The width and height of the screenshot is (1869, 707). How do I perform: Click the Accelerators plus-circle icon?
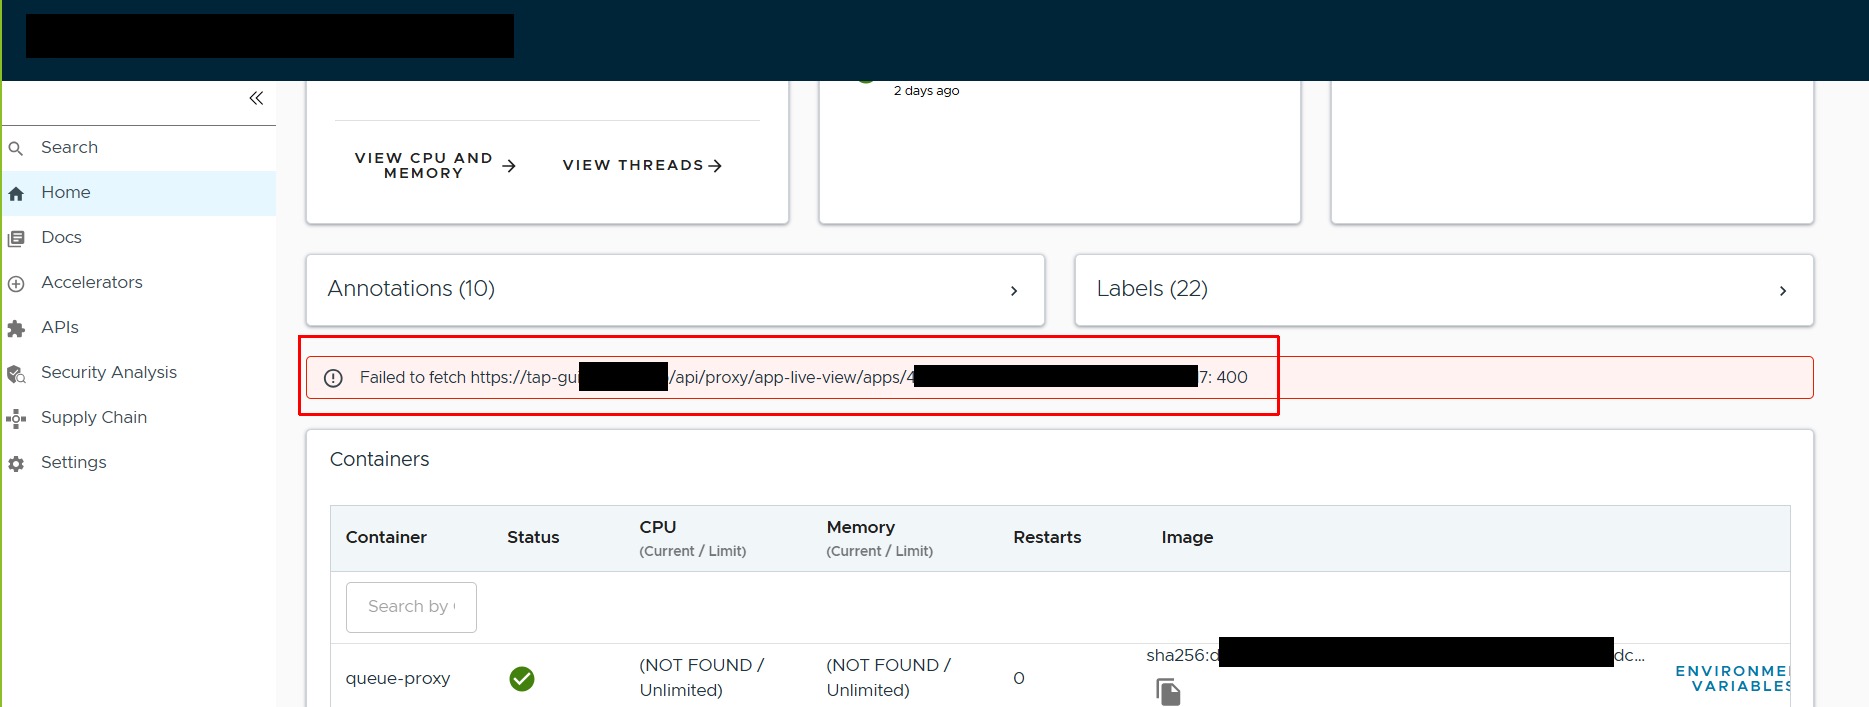16,284
